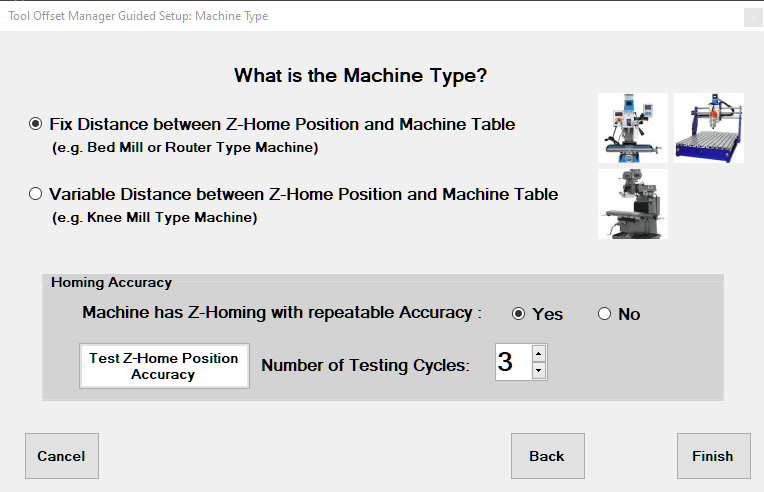
Task: Choose No for repeatable Z-Homing accuracy
Action: [x=604, y=314]
